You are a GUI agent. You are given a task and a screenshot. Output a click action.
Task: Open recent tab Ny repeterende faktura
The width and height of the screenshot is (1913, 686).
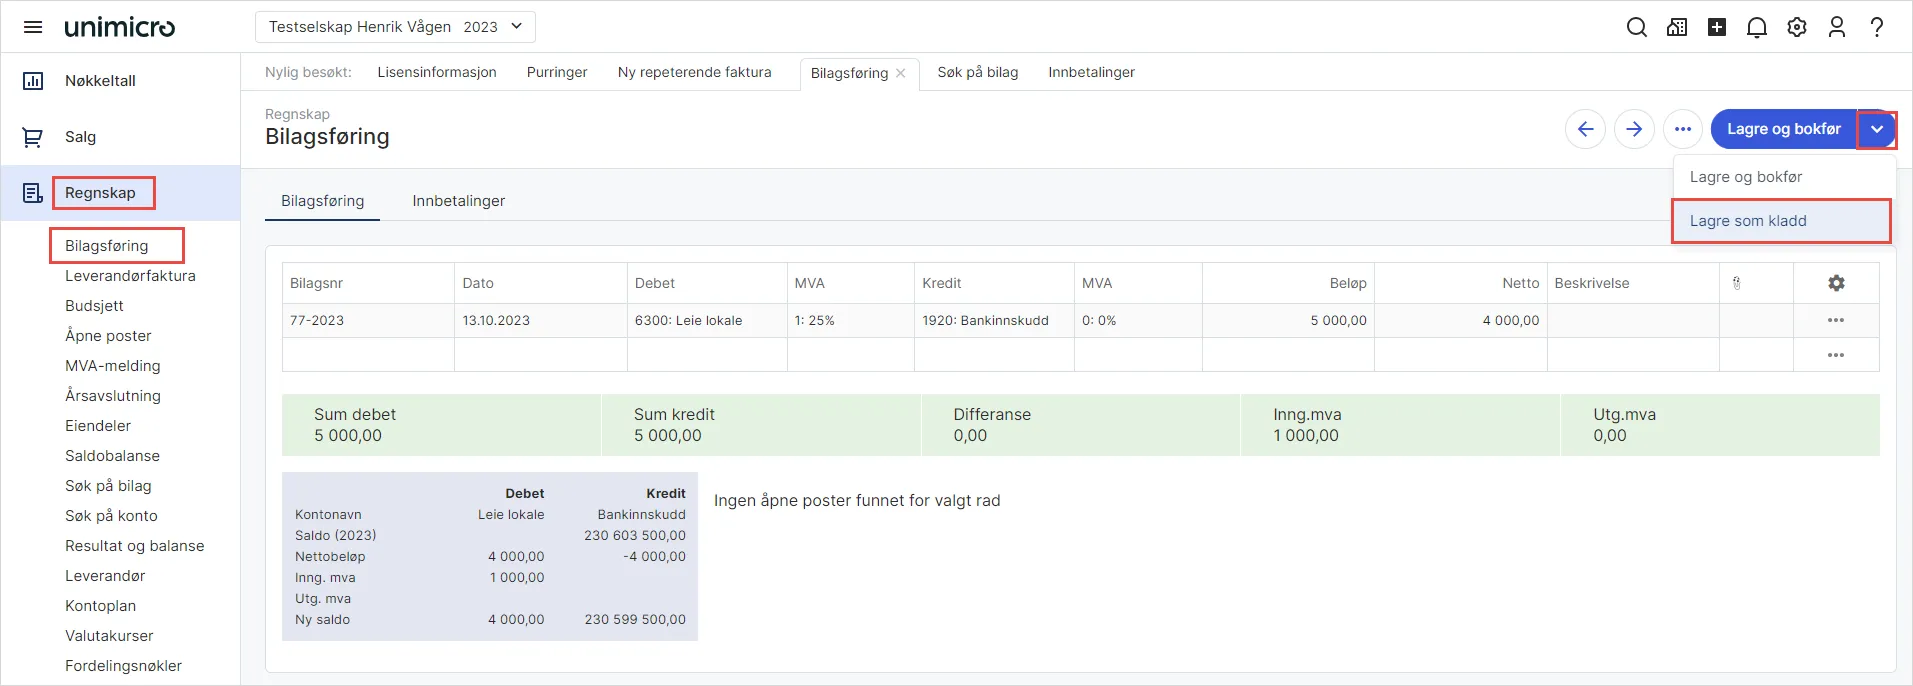coord(695,72)
